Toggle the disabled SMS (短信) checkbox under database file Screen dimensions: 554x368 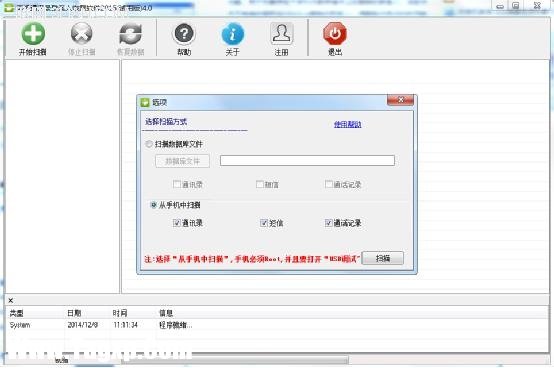[x=260, y=184]
